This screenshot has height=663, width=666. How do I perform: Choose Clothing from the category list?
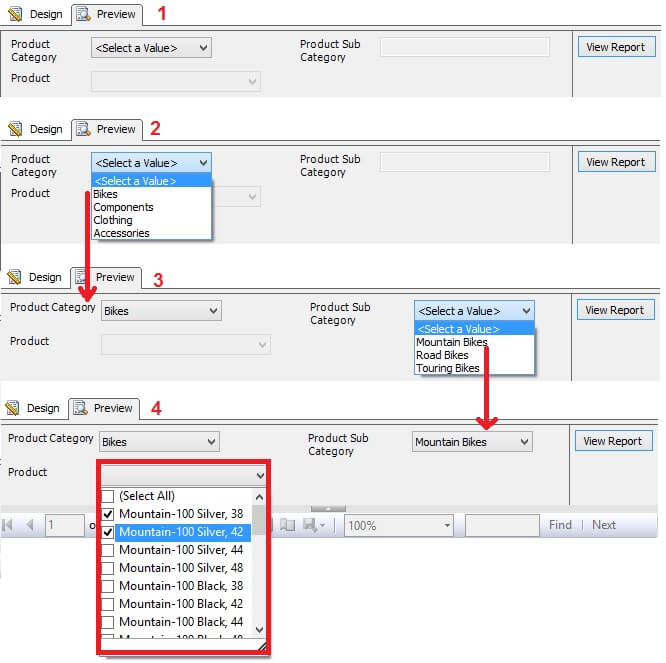151,220
